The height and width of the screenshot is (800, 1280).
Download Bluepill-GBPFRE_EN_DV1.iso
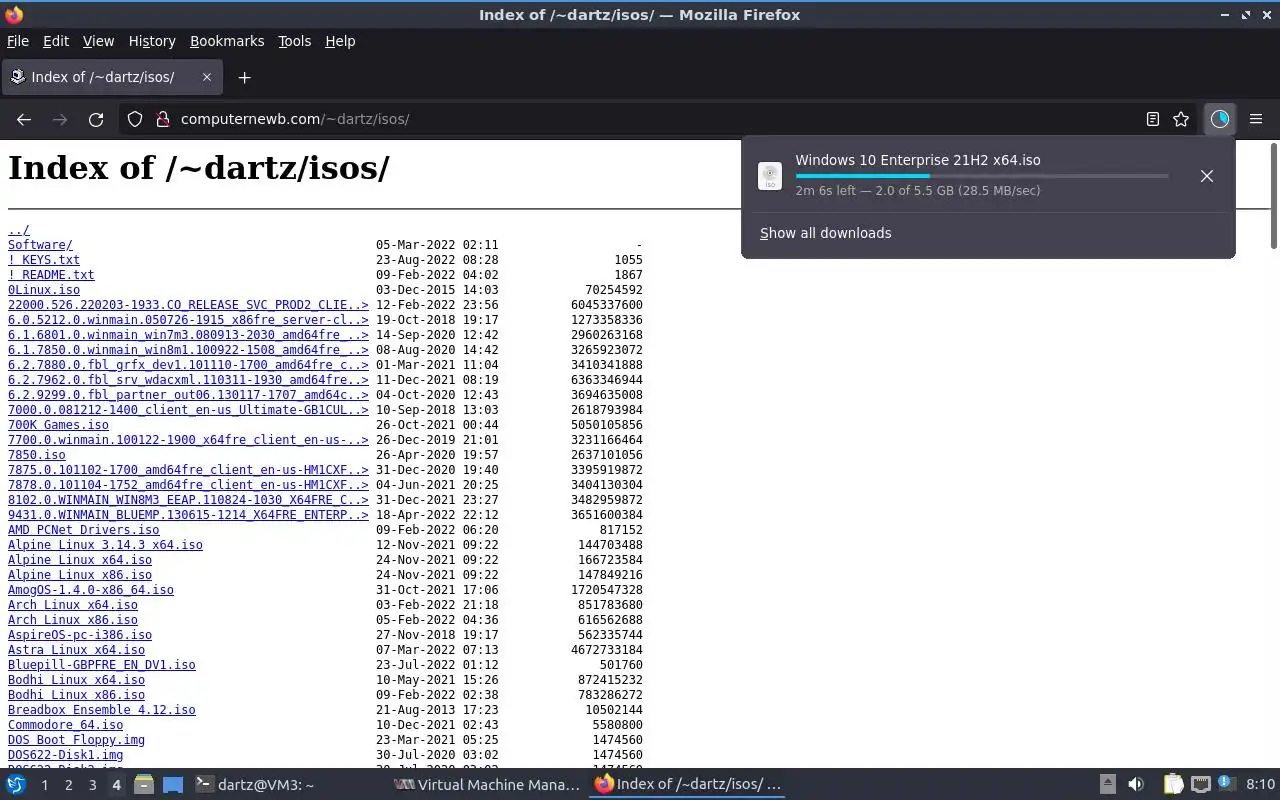pos(102,665)
